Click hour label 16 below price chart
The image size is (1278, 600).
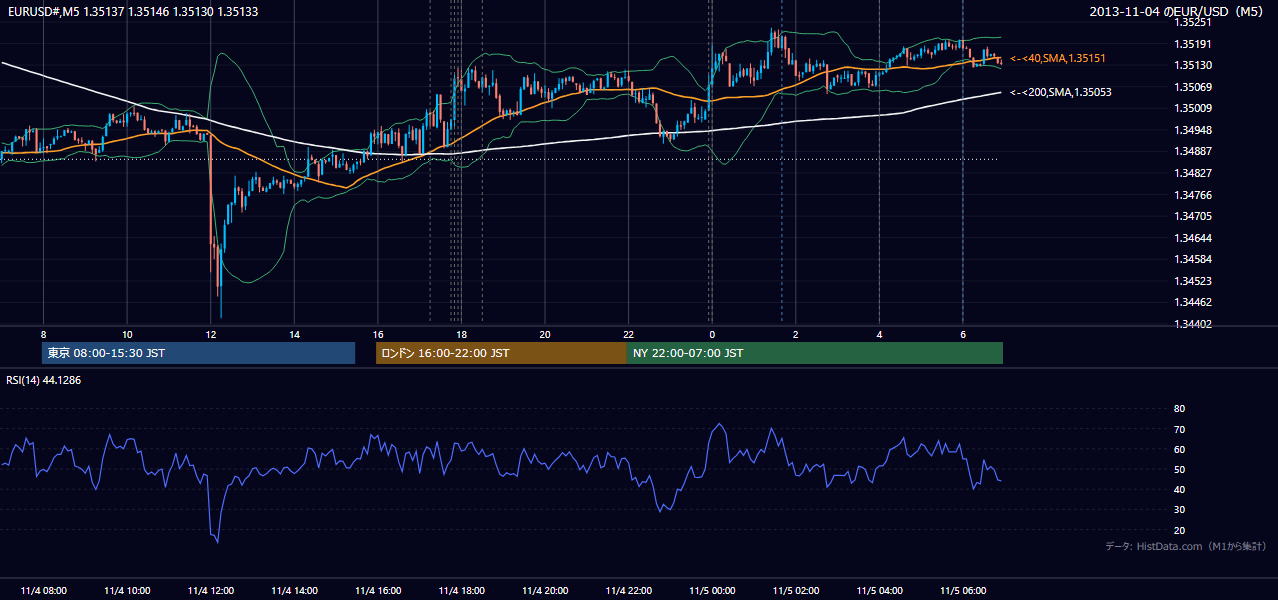pyautogui.click(x=378, y=334)
